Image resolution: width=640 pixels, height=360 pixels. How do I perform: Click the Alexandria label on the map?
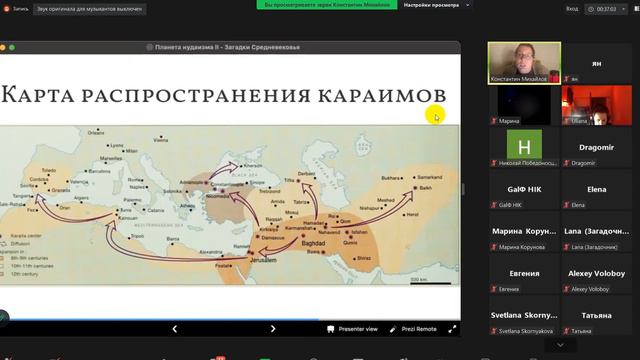[211, 252]
